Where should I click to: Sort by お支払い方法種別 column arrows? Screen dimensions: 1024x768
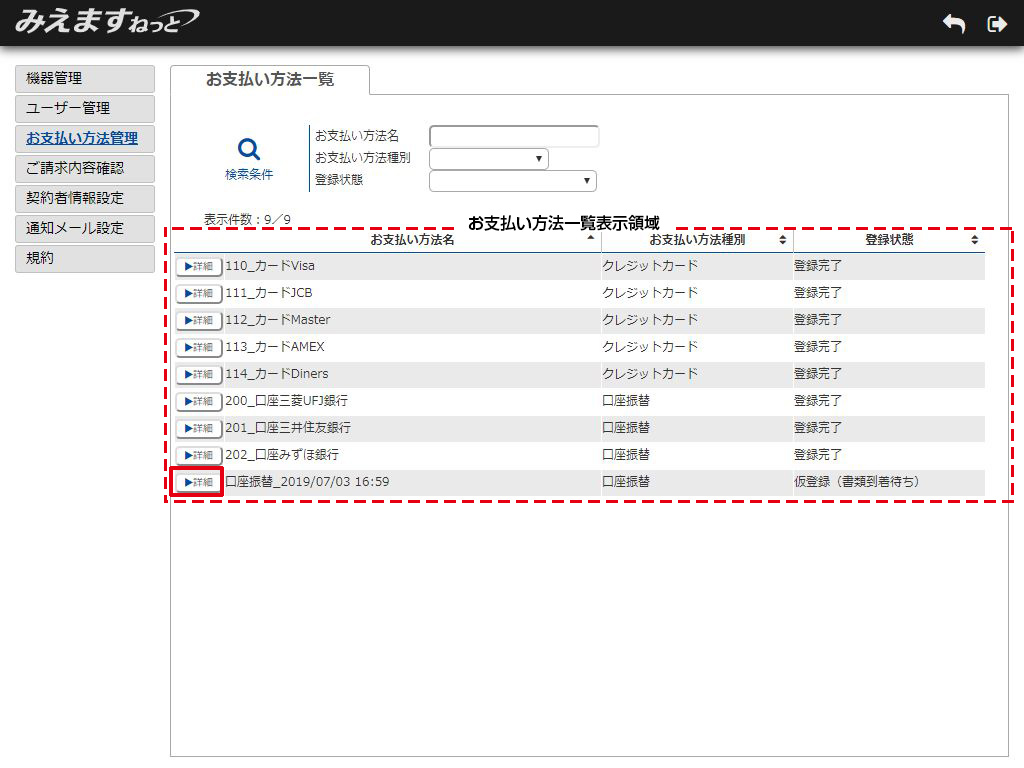coord(783,240)
